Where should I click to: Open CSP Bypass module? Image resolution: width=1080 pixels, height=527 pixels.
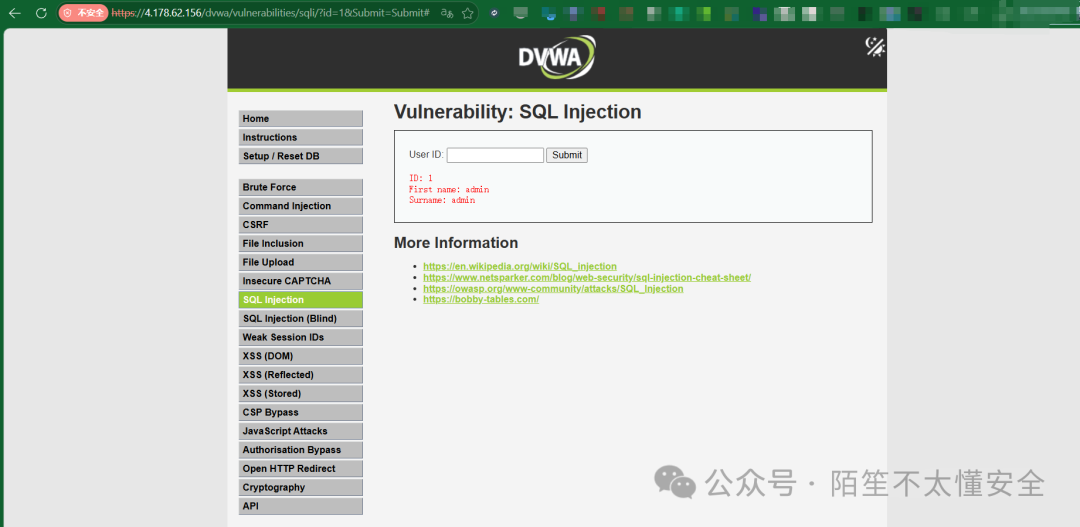tap(300, 412)
